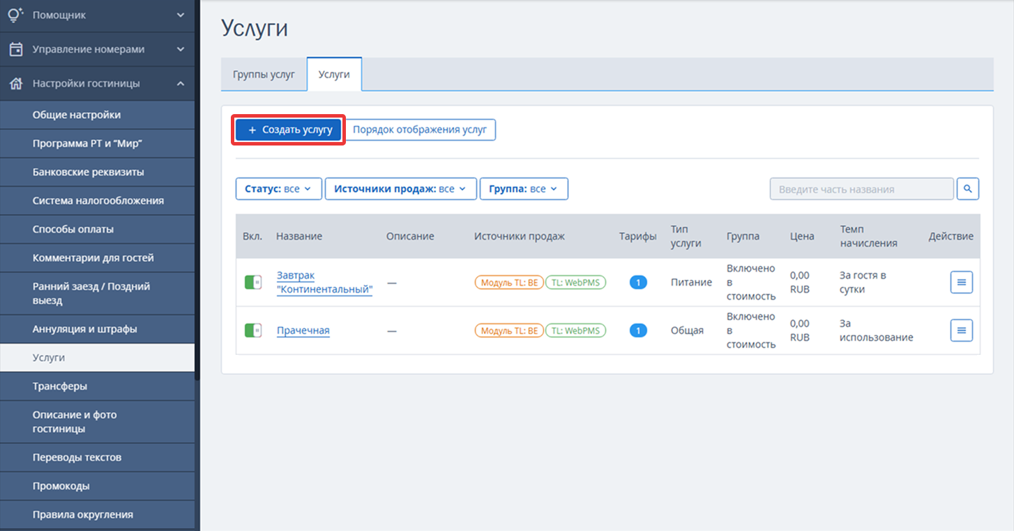The height and width of the screenshot is (531, 1014).
Task: Collapse the Настройки гостиницы chevron
Action: tap(180, 83)
